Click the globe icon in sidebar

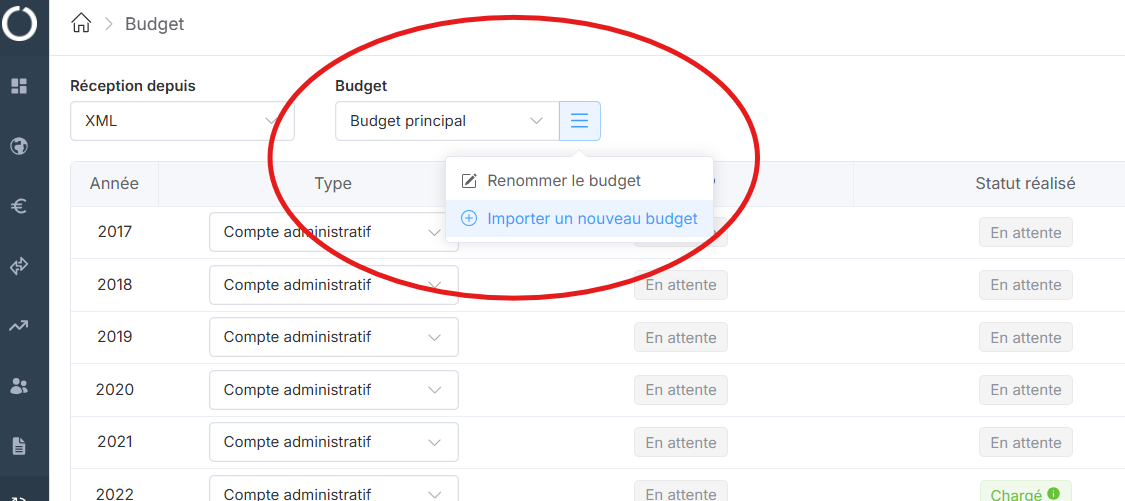18,146
